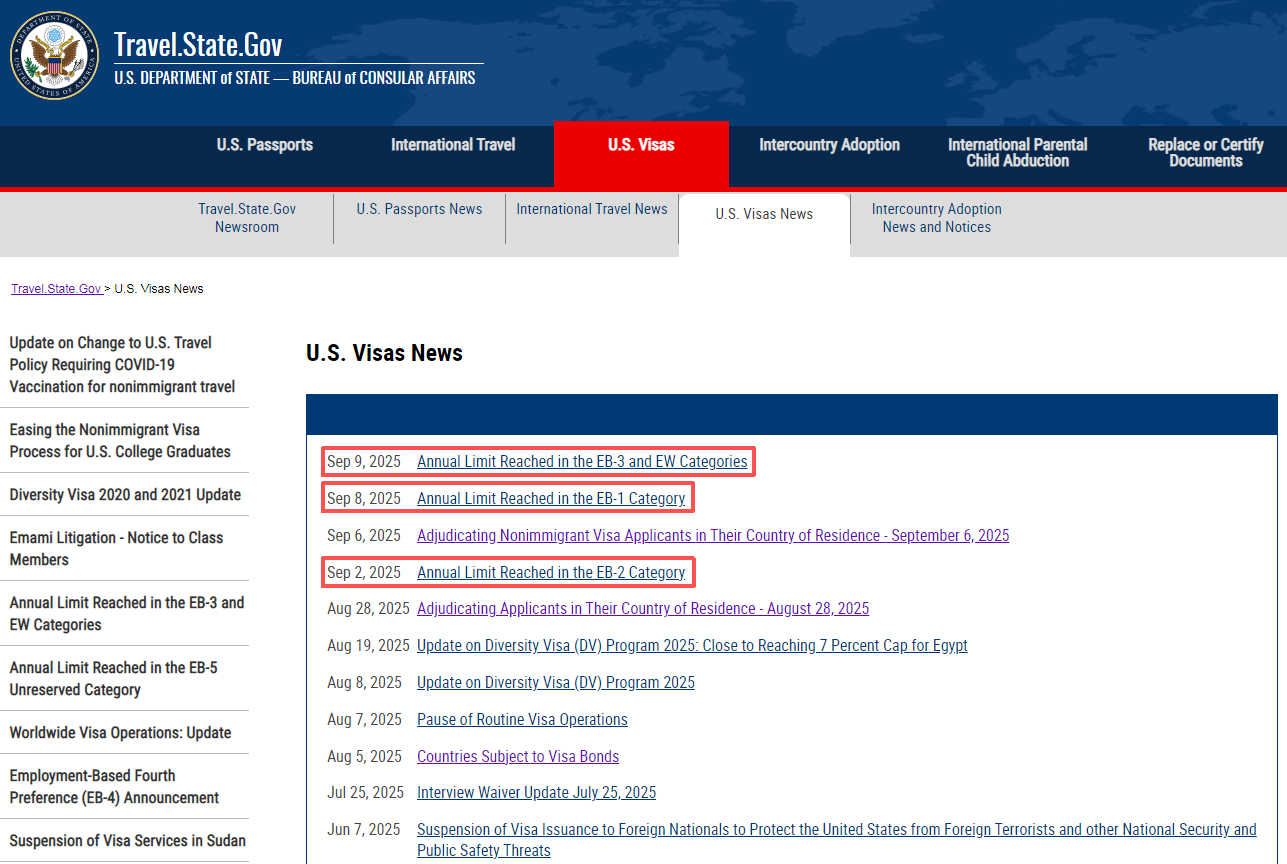Image resolution: width=1287 pixels, height=864 pixels.
Task: Open the International Travel menu
Action: 453,145
